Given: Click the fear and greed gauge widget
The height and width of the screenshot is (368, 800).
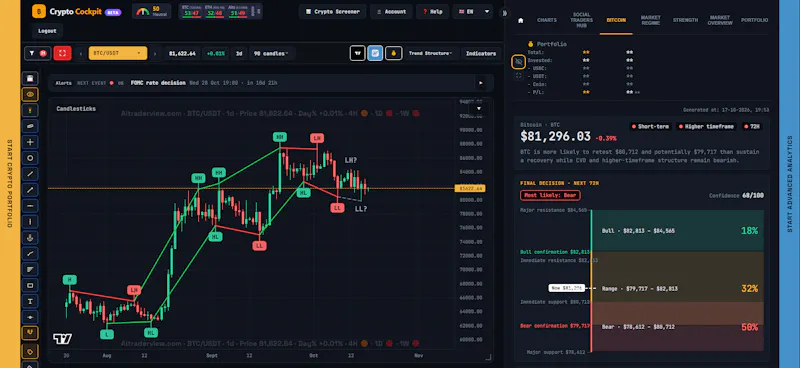Looking at the screenshot, I should (x=152, y=11).
